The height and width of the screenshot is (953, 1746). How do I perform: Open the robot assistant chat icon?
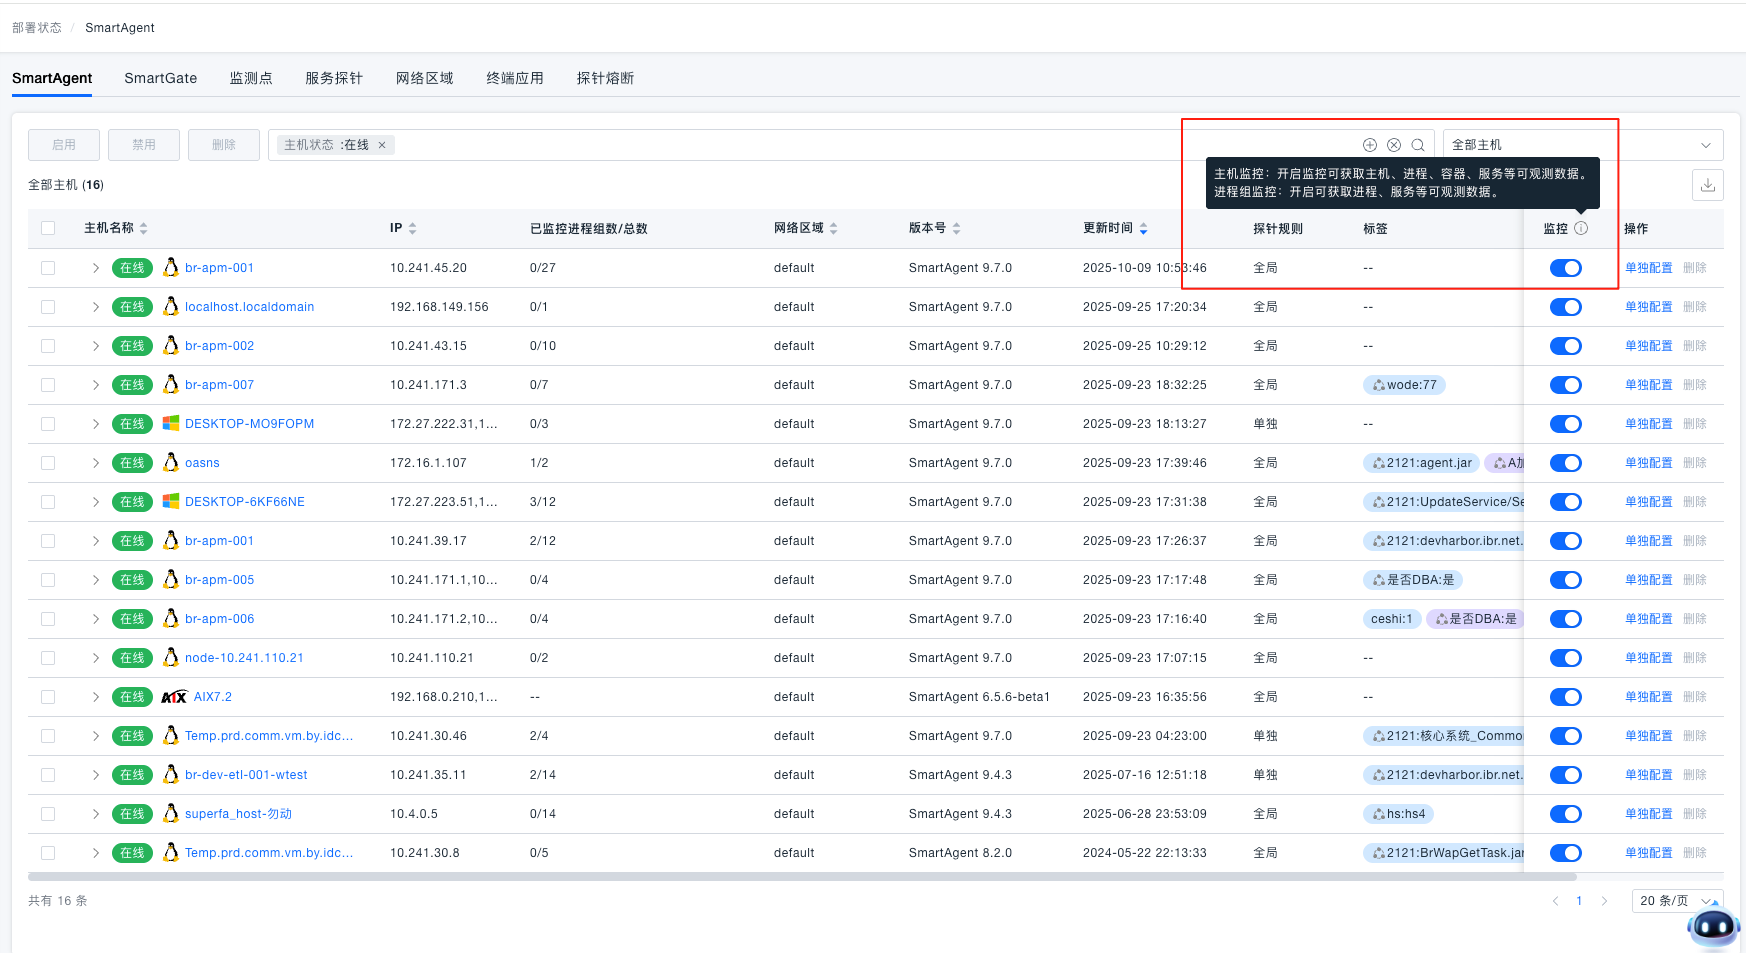(1712, 927)
